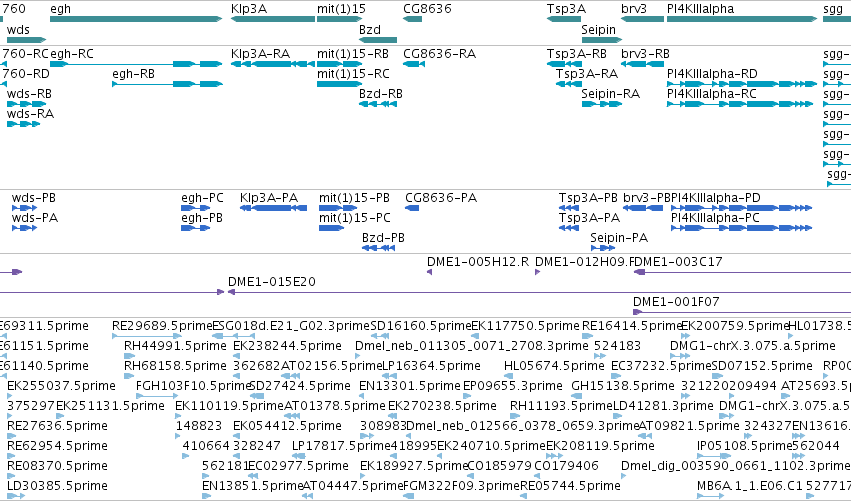Select the PI4KIIIalpha-PD protein label
Screen dimensions: 851x501
716,198
